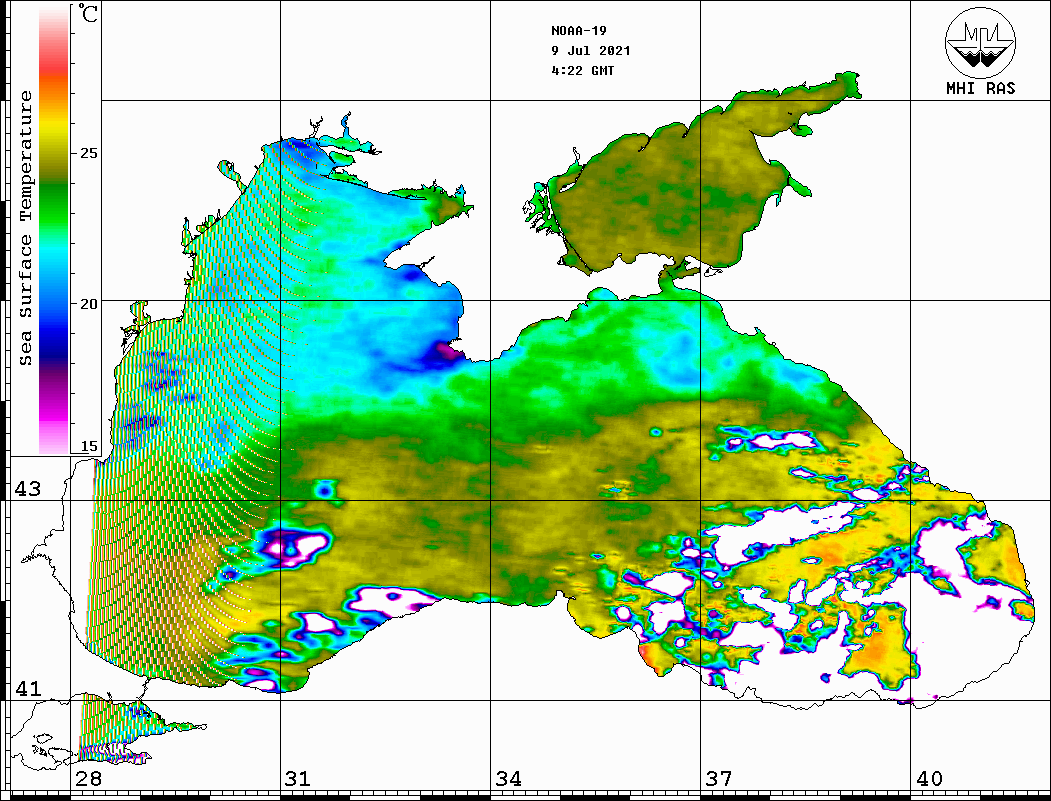
Task: Click longitude label '28'
Action: click(88, 778)
